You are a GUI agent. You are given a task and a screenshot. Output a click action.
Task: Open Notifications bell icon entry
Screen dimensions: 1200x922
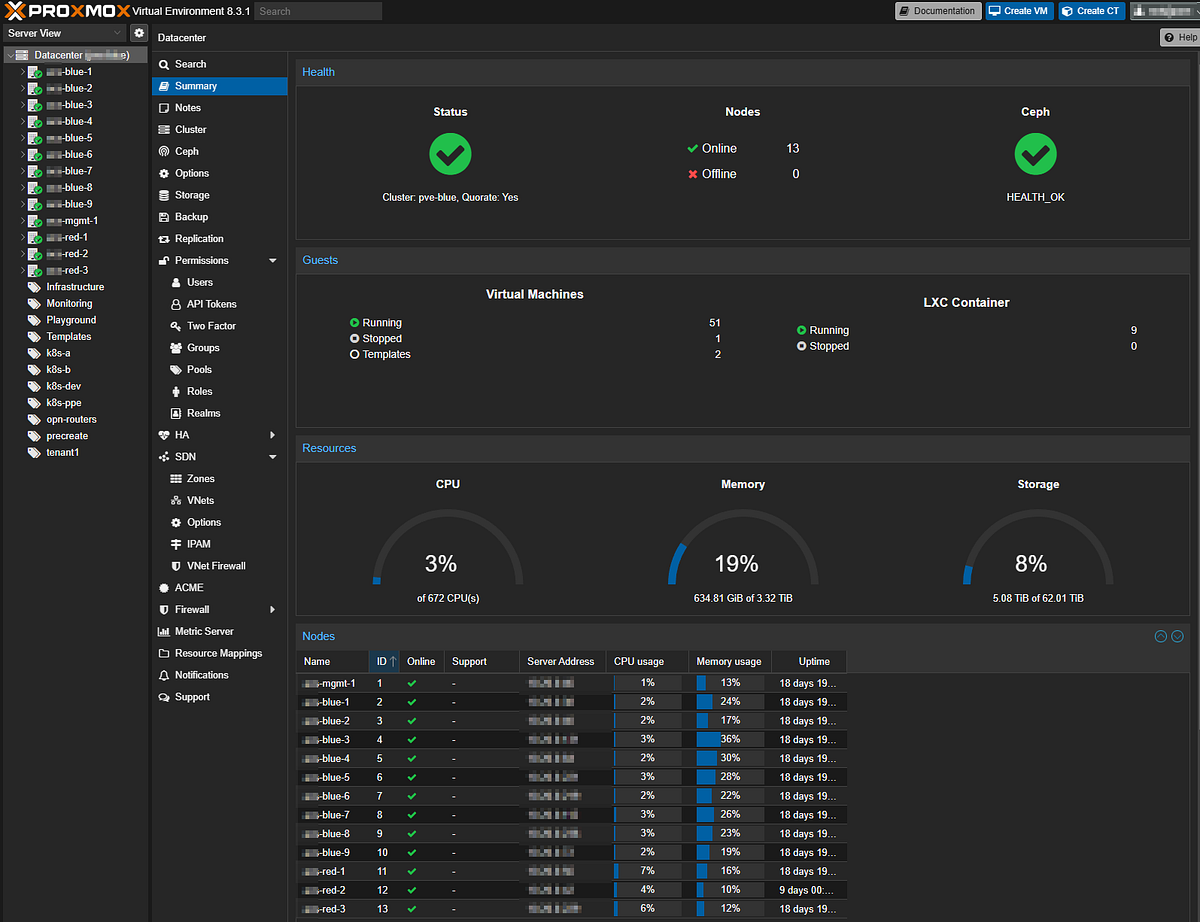(x=164, y=676)
